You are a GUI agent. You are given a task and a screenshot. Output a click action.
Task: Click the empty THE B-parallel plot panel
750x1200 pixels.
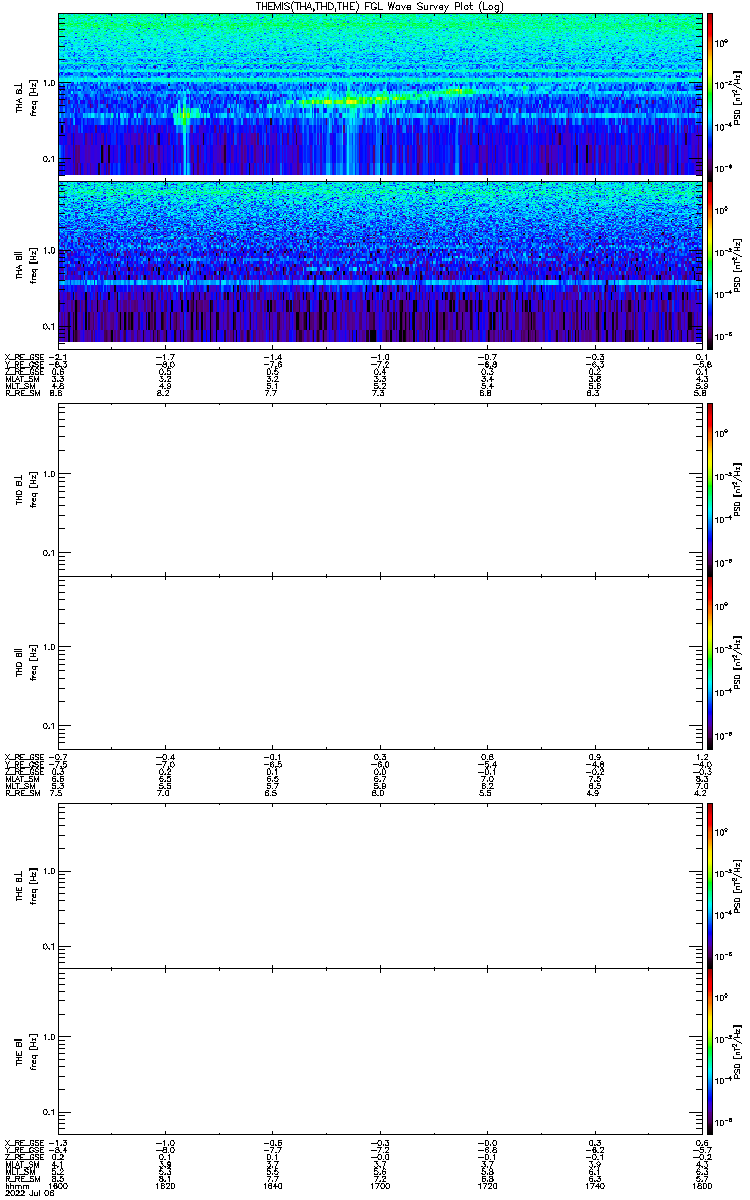pos(379,1053)
